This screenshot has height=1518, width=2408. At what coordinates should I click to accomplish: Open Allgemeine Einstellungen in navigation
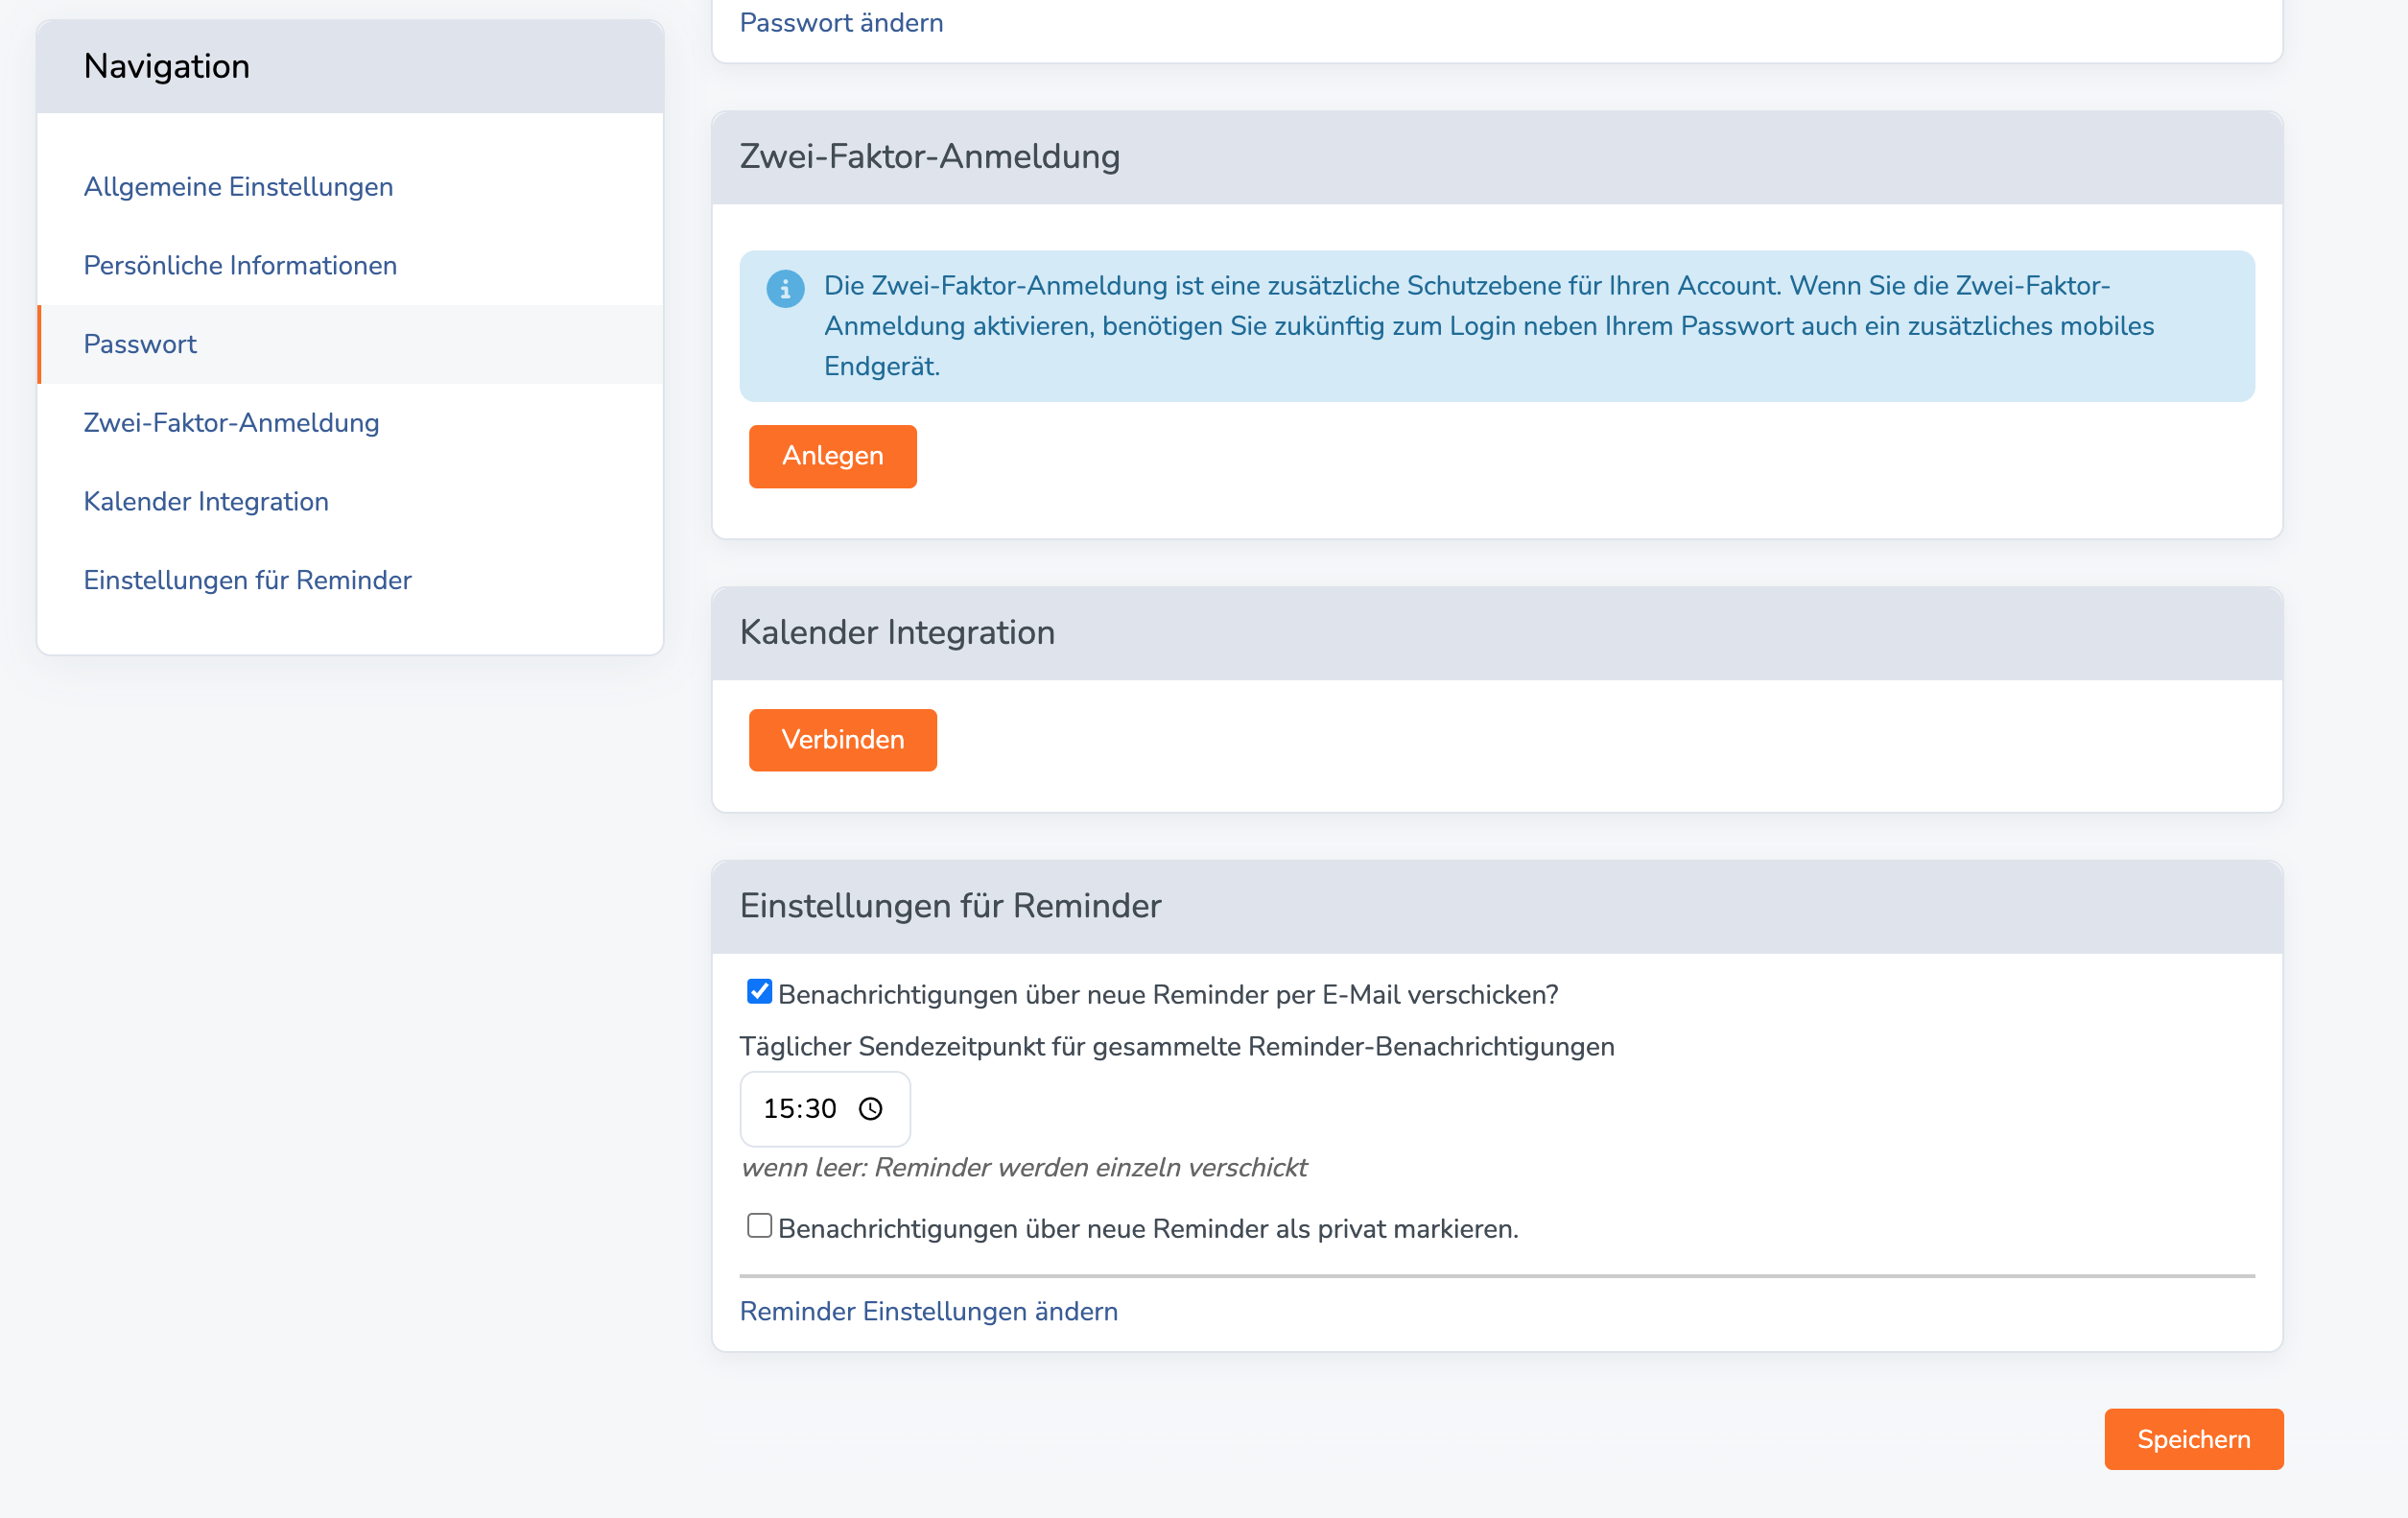click(238, 187)
